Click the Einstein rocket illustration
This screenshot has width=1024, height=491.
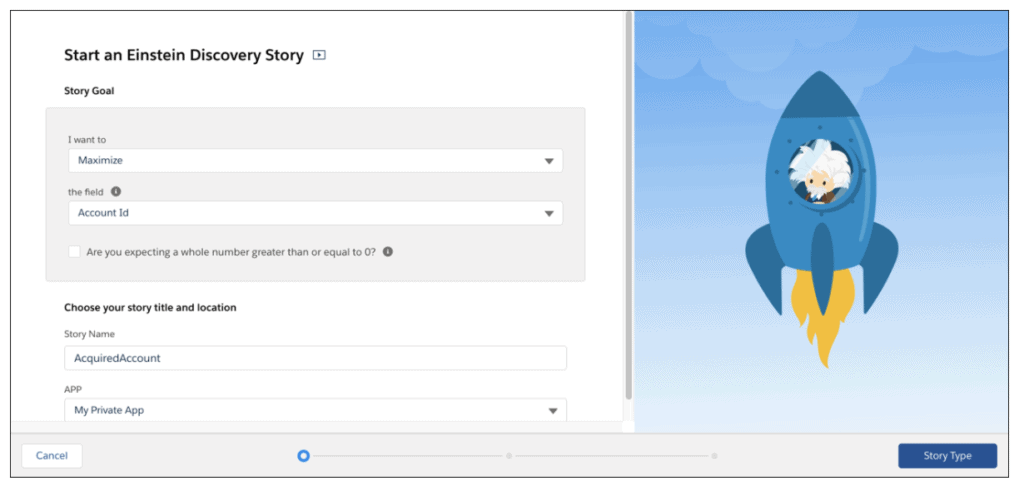pyautogui.click(x=821, y=219)
